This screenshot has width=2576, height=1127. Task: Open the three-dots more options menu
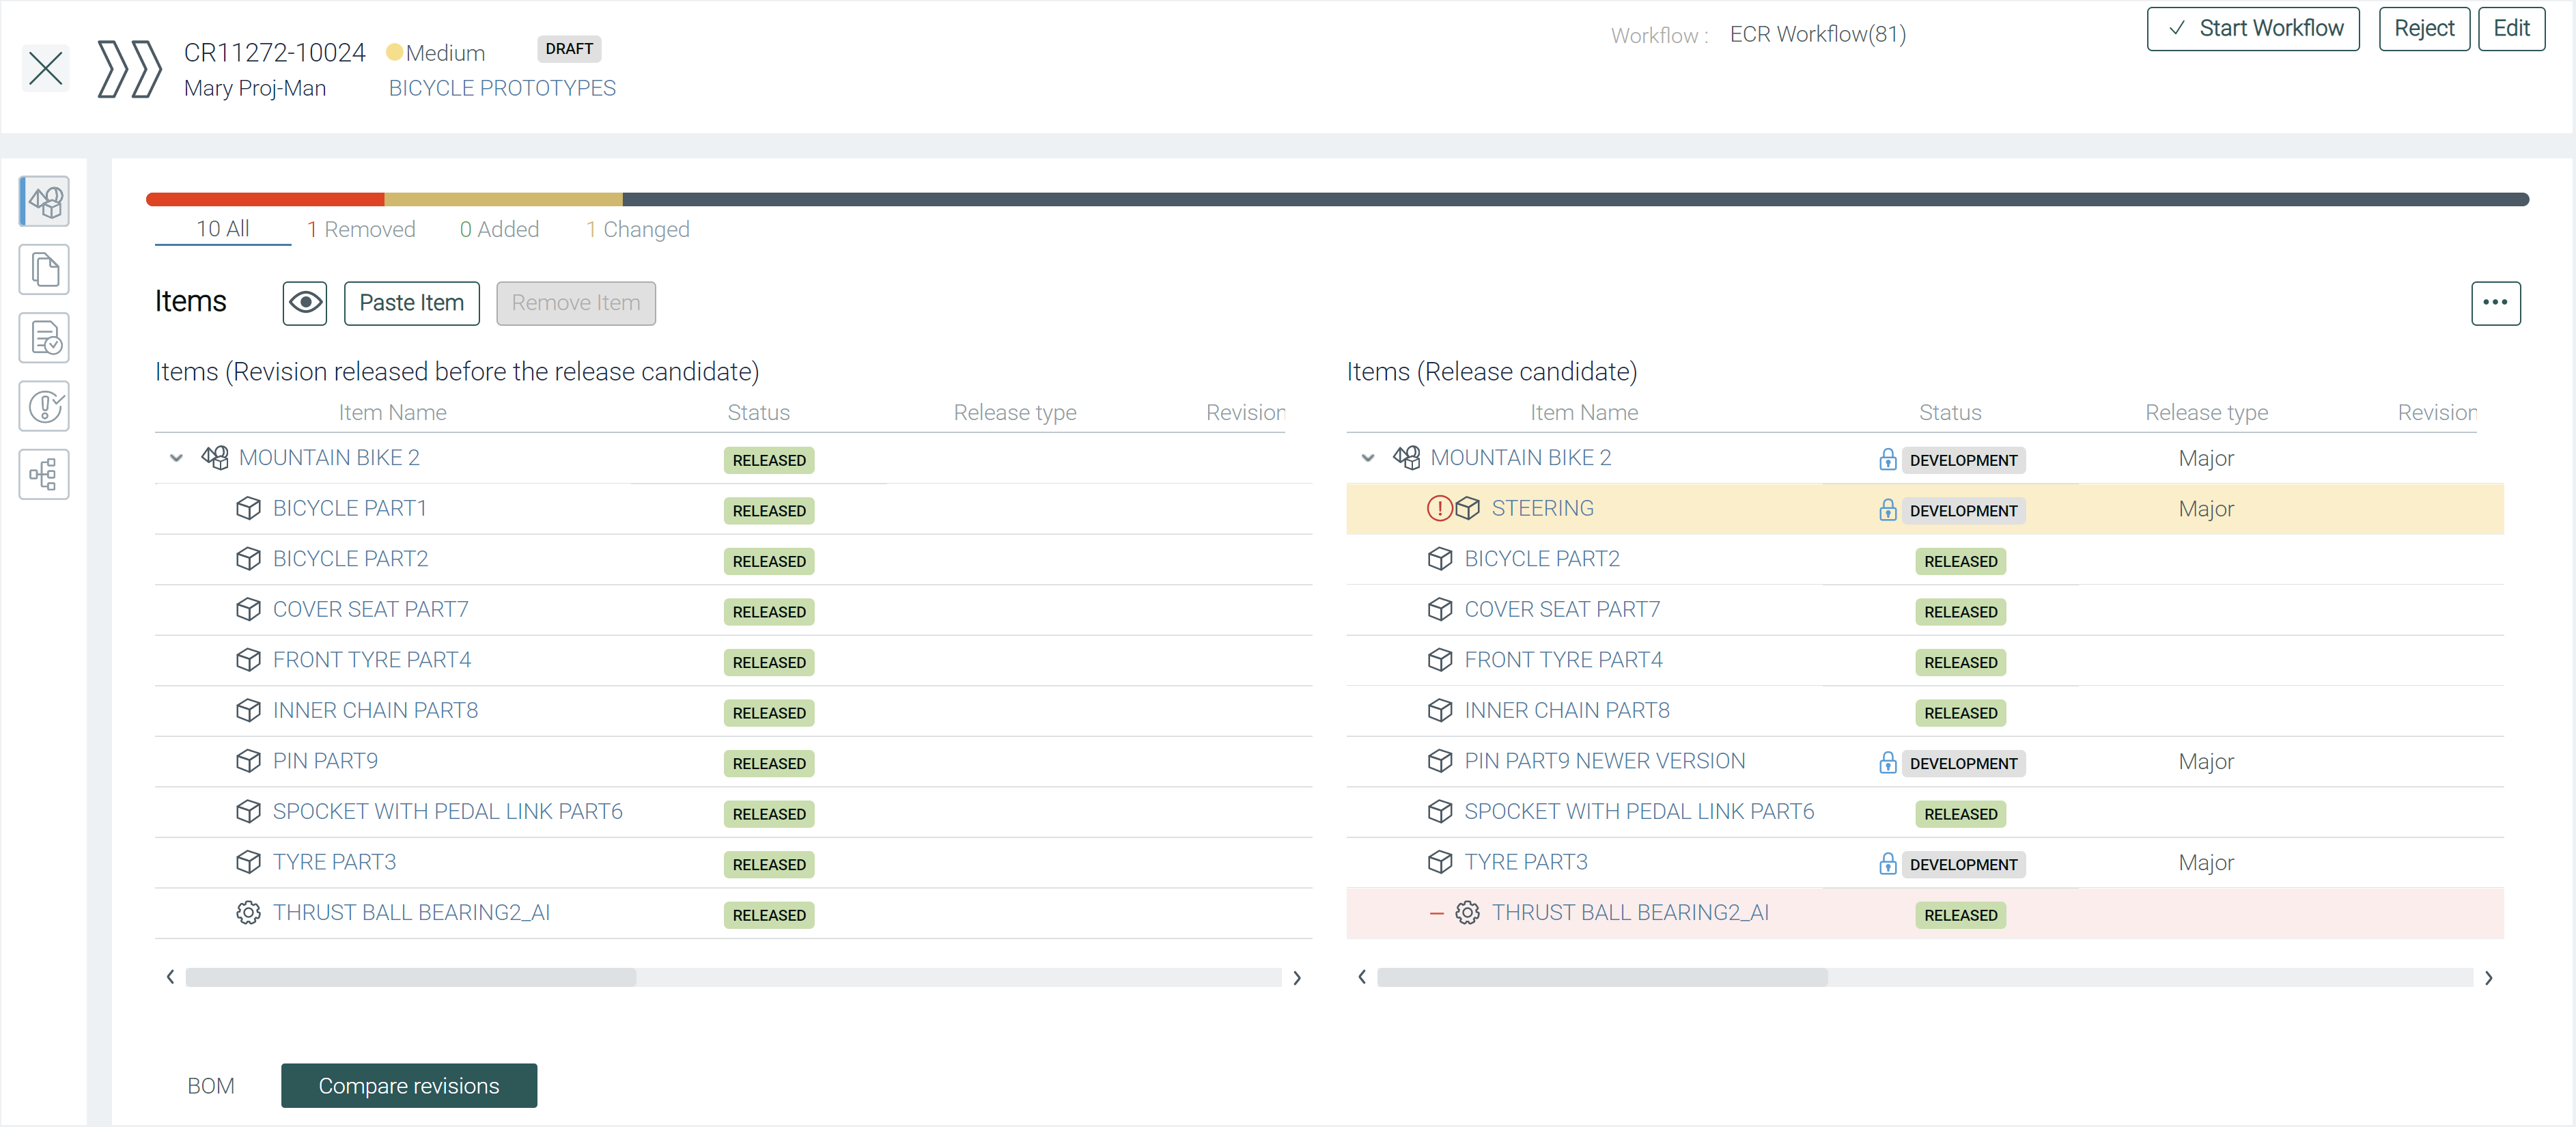tap(2494, 303)
